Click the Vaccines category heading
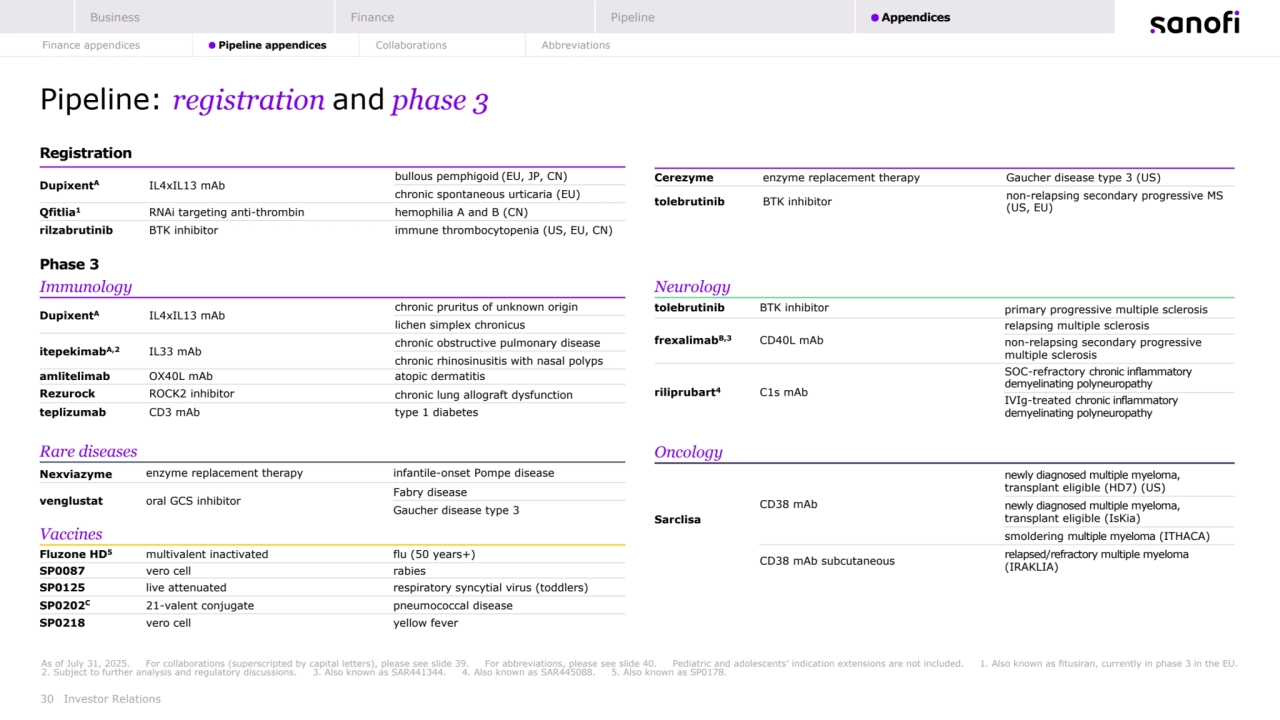The height and width of the screenshot is (720, 1280). 71,534
